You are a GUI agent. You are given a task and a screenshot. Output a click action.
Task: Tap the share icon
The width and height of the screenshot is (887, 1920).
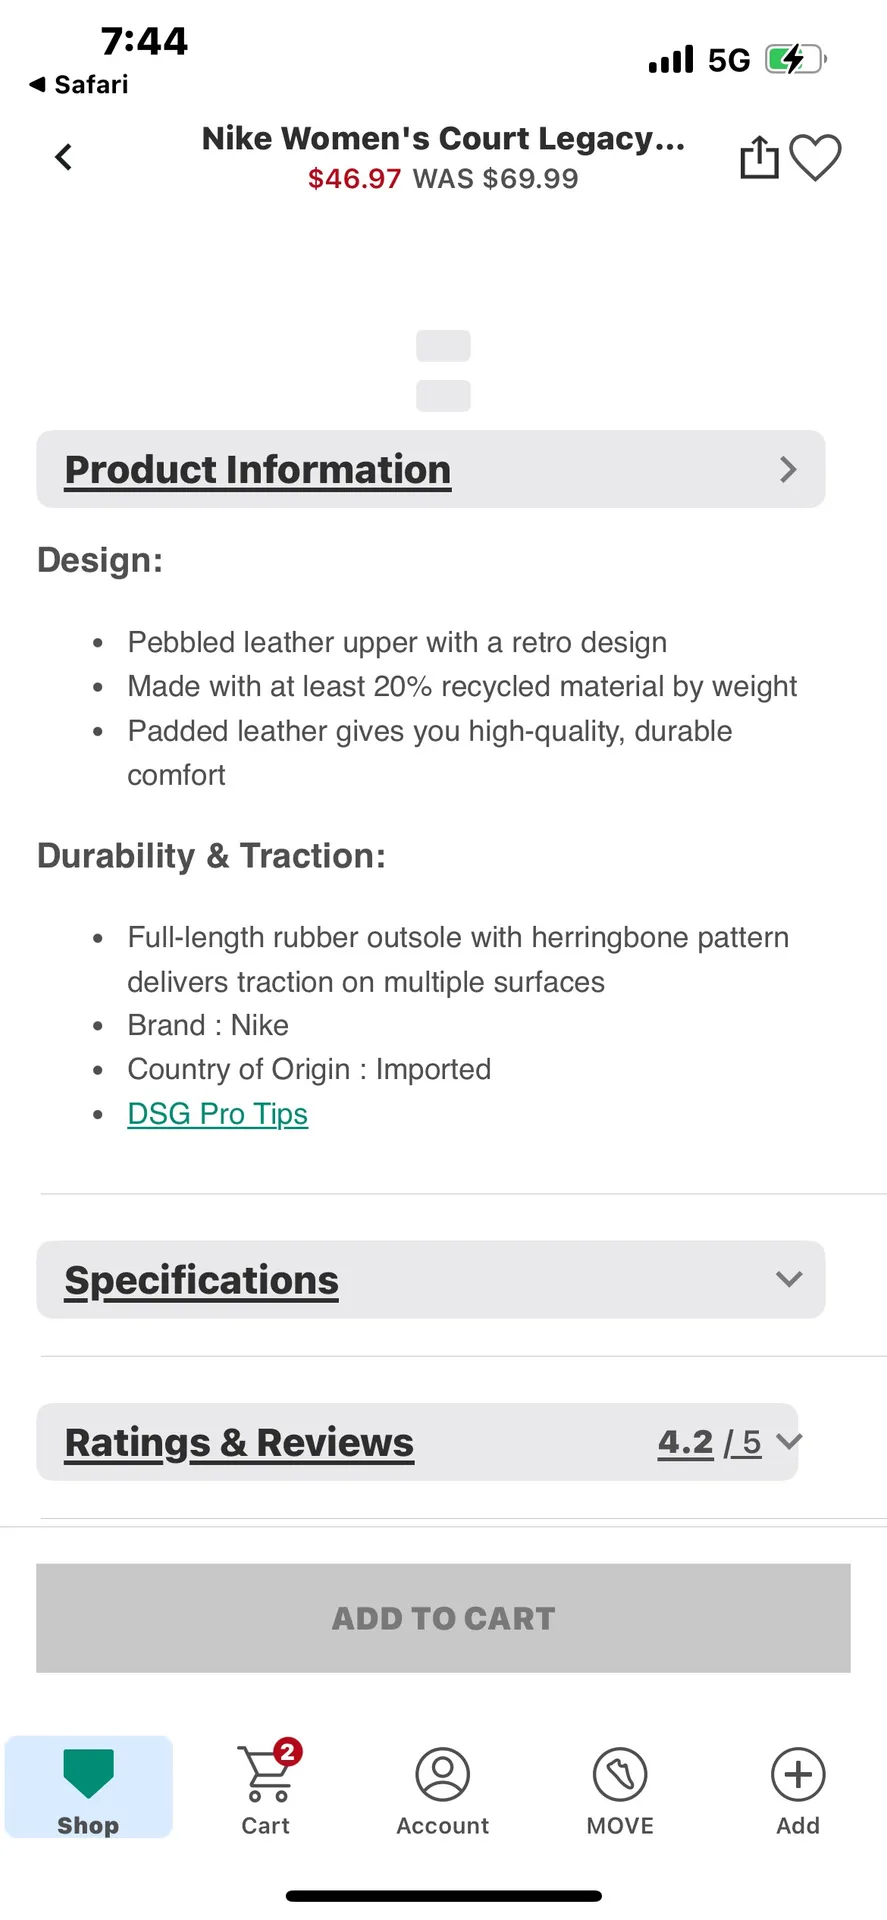[x=759, y=157]
